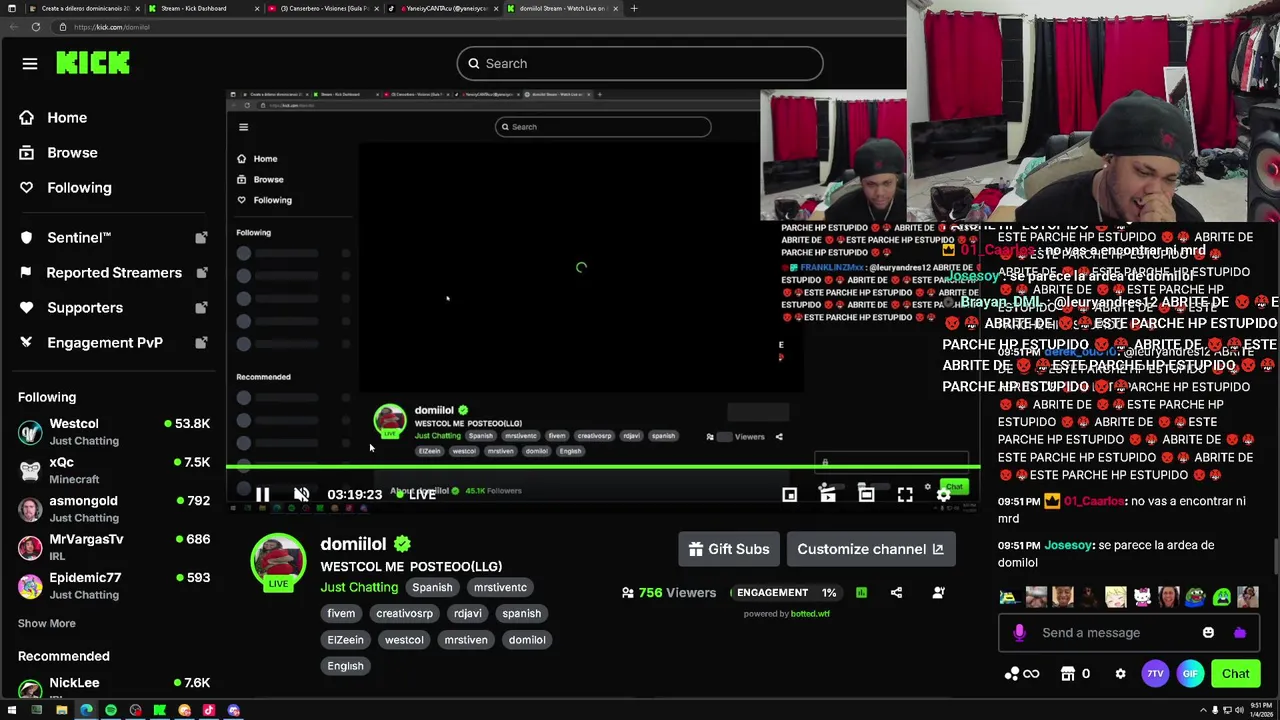Viewport: 1280px width, 720px height.
Task: Open the 7TV emote menu
Action: [x=1155, y=674]
